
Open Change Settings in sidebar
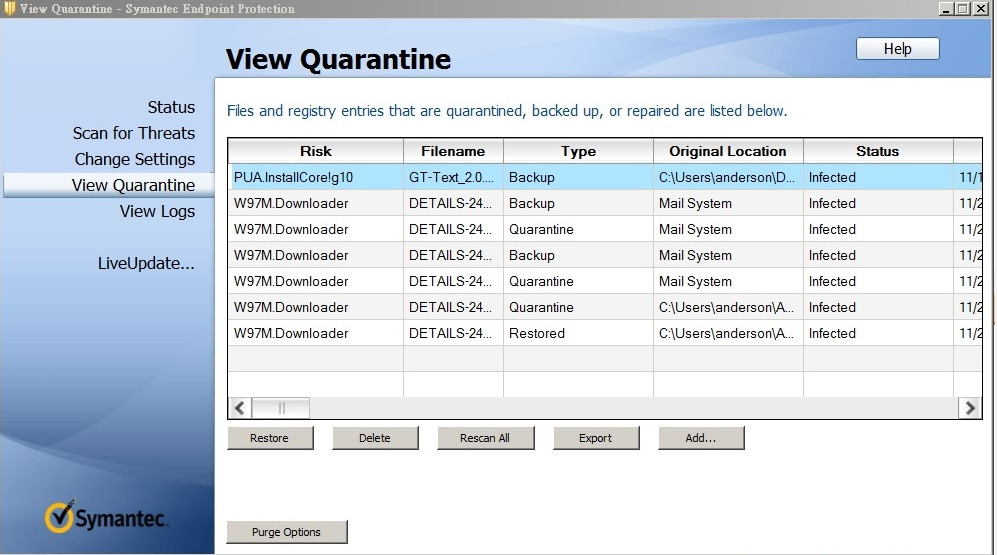click(135, 159)
